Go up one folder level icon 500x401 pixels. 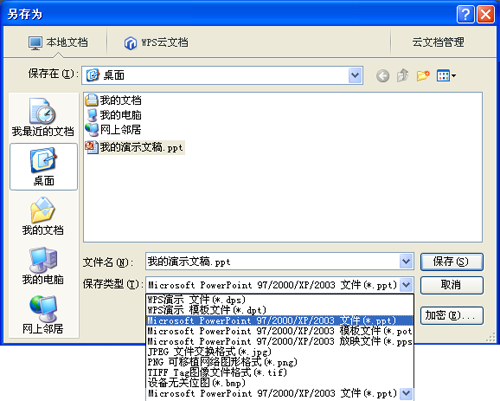click(x=403, y=75)
